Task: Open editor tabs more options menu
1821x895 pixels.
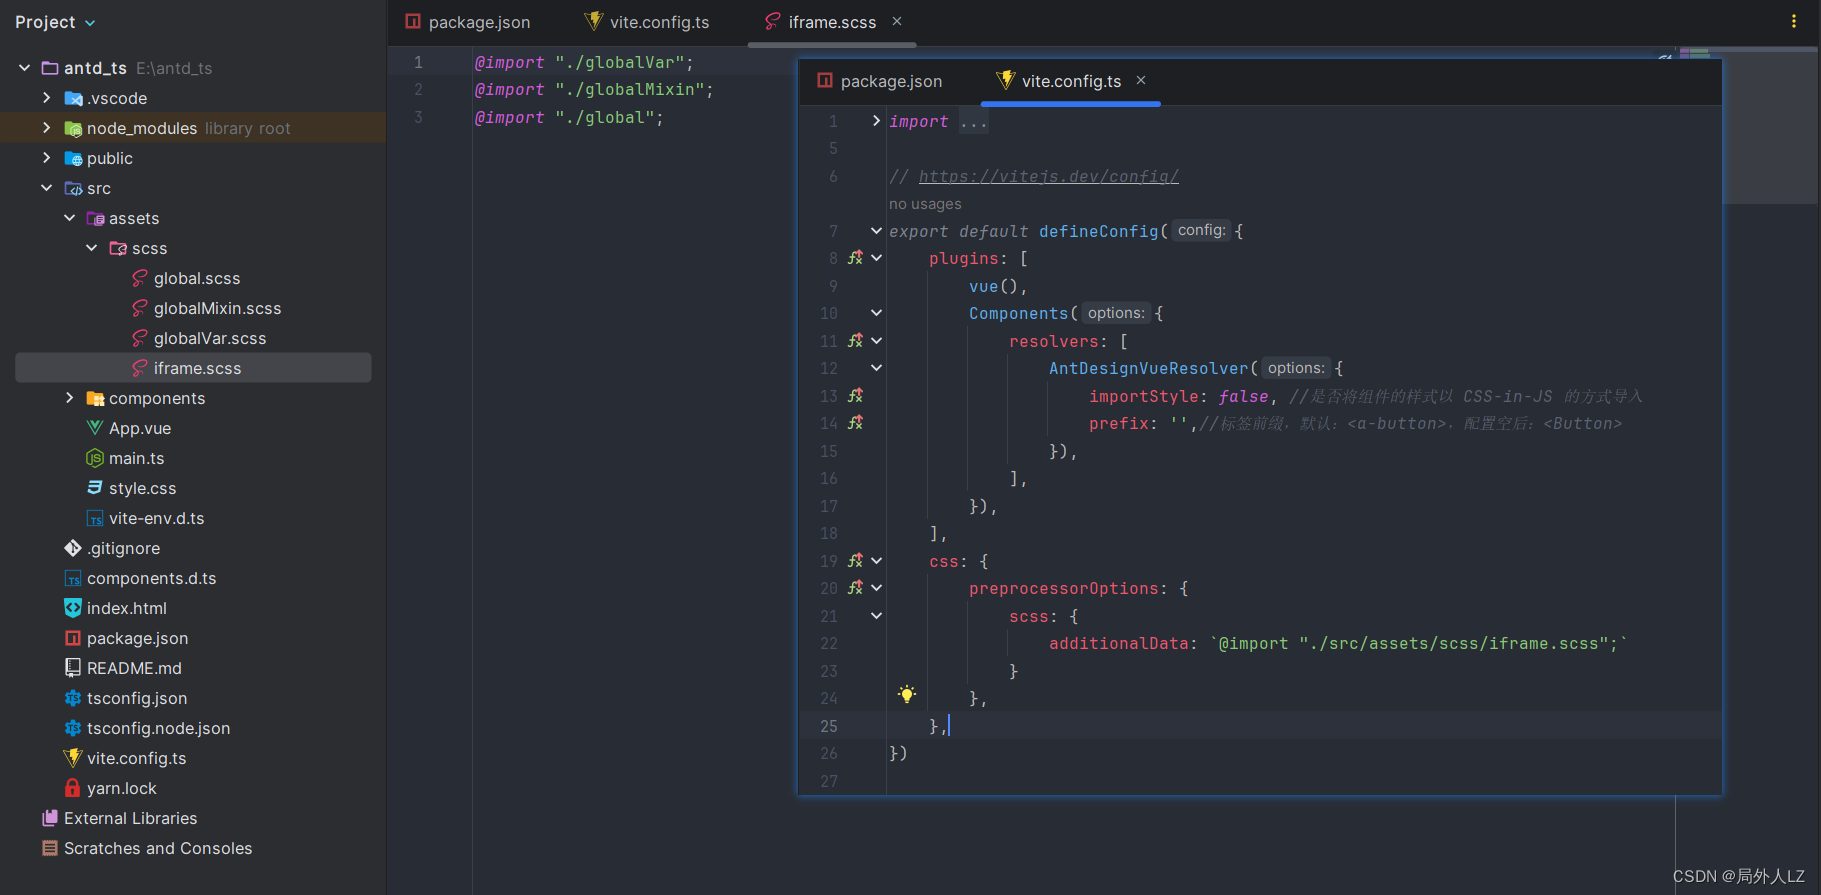Action: [x=1794, y=21]
